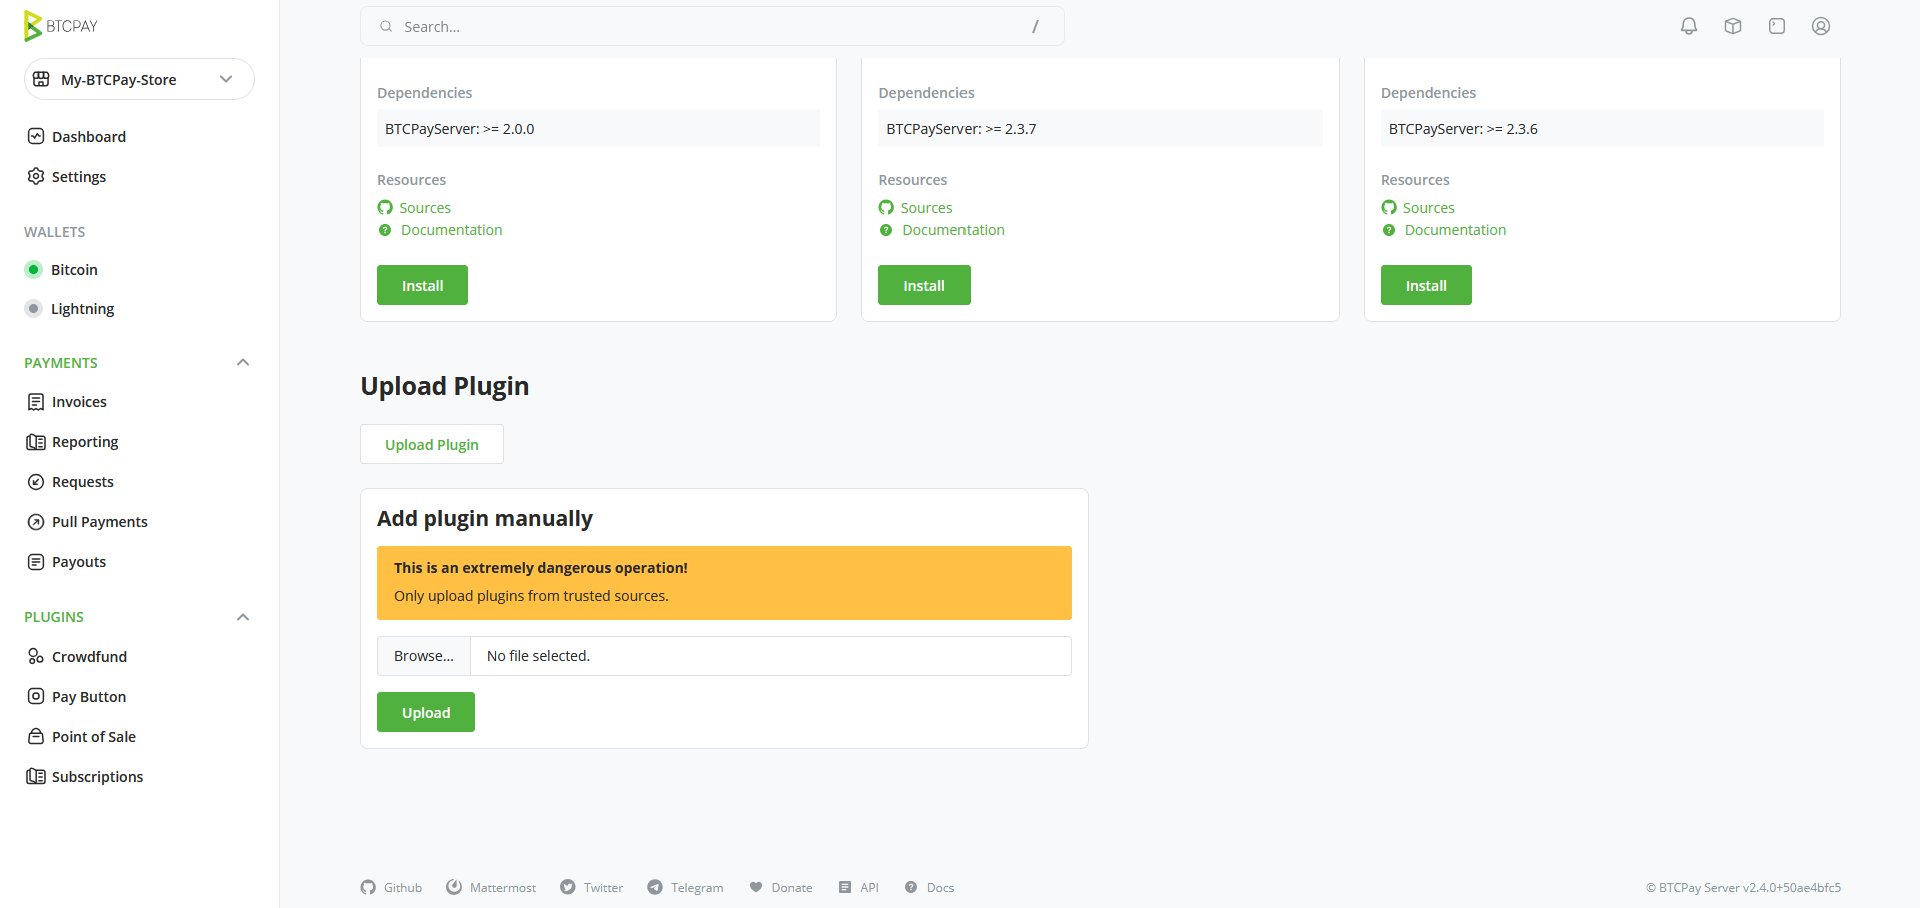Viewport: 1920px width, 908px height.
Task: Click the Point of Sale icon
Action: 36,736
